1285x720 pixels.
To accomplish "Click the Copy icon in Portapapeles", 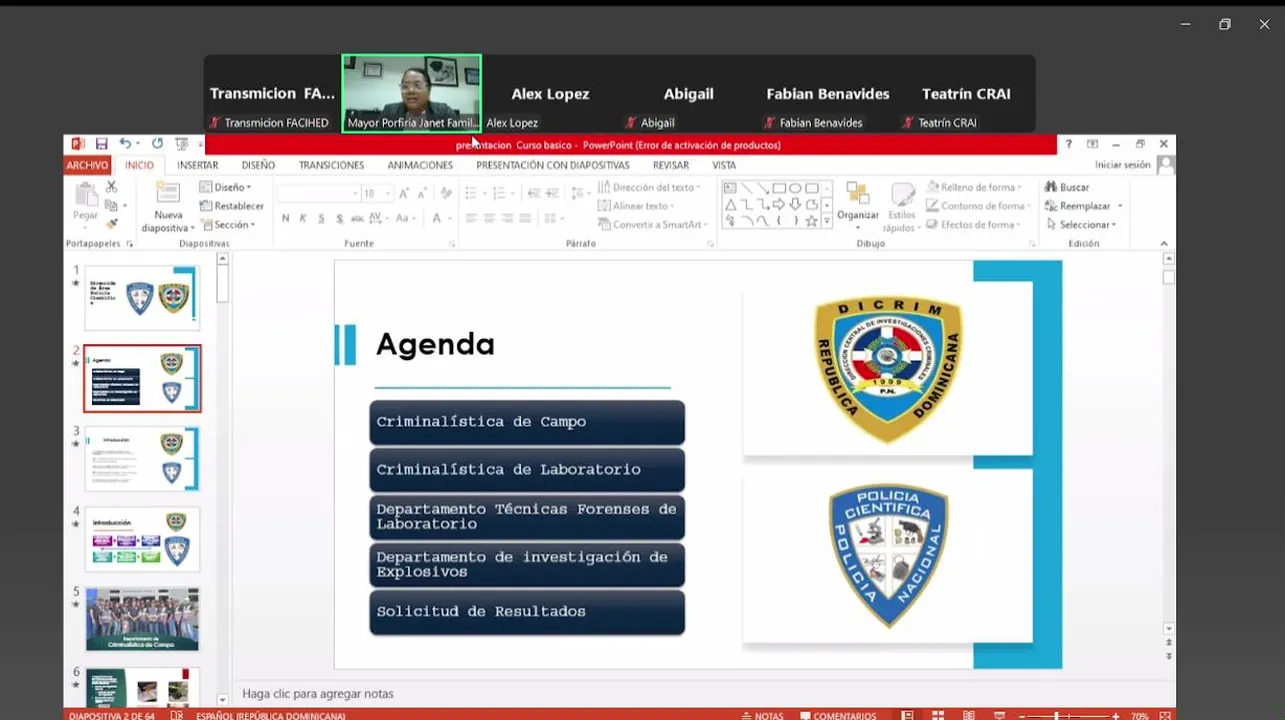I will point(111,205).
